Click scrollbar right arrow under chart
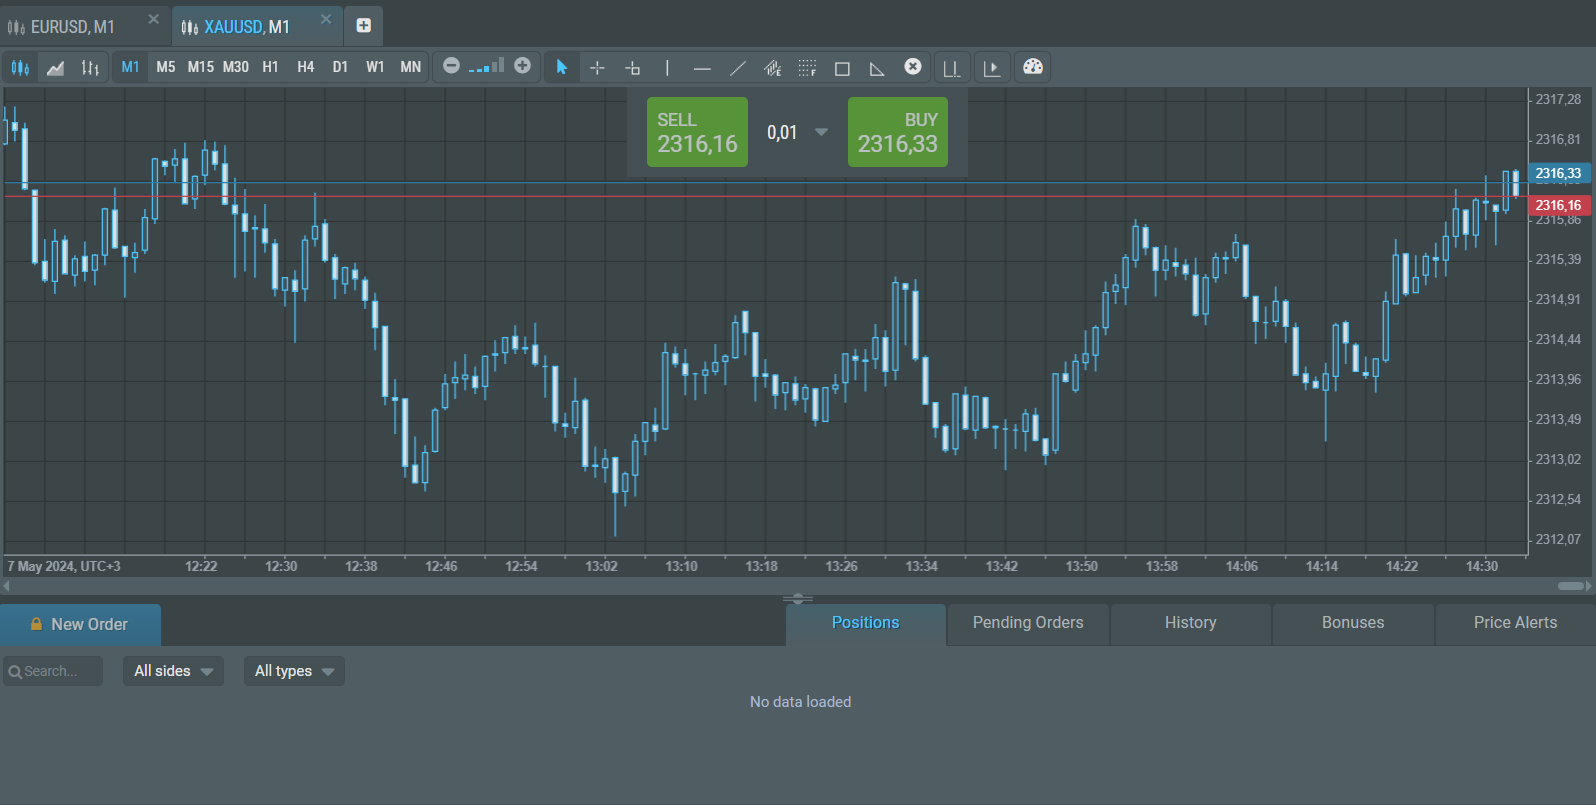This screenshot has width=1596, height=805. click(1589, 586)
